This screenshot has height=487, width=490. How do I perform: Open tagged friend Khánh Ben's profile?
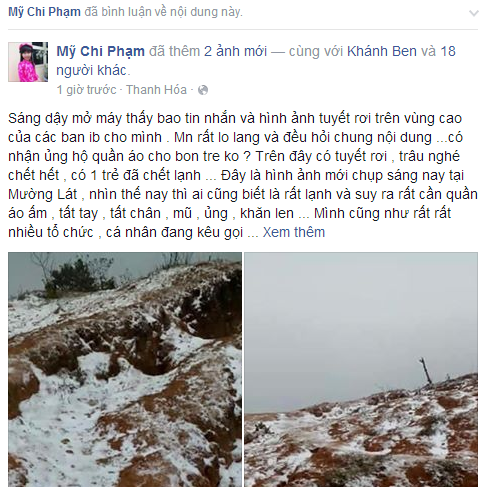click(382, 51)
